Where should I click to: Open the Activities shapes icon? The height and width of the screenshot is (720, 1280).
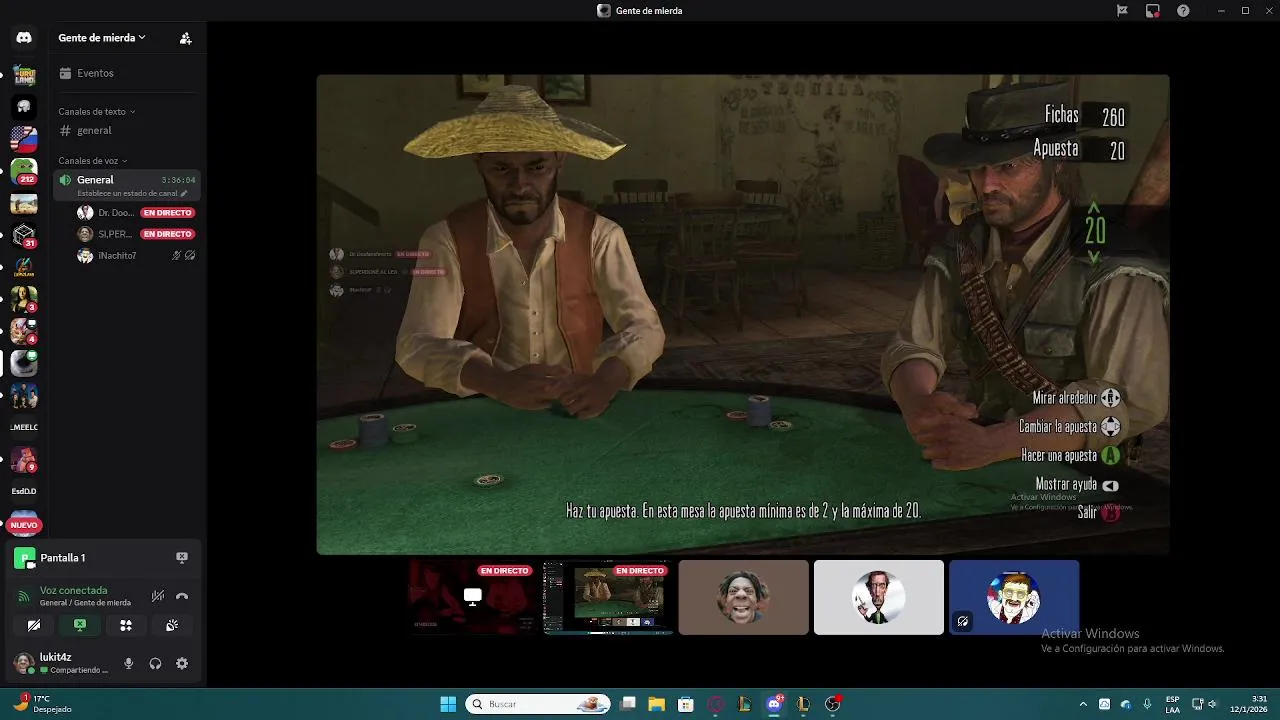[126, 625]
